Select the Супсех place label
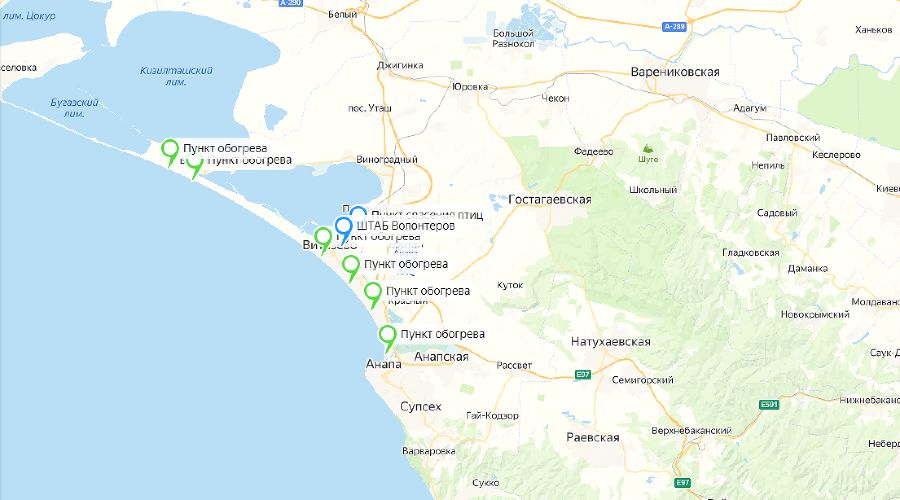900x500 pixels. (421, 406)
